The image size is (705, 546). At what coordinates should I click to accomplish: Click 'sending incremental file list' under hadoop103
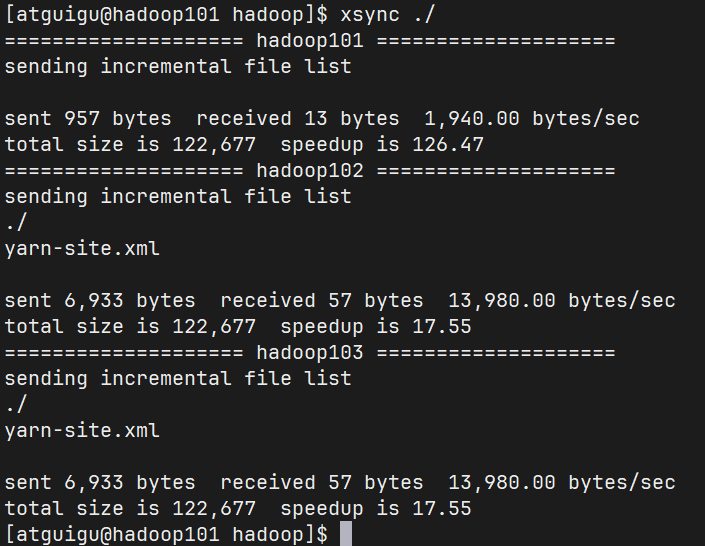tap(178, 379)
